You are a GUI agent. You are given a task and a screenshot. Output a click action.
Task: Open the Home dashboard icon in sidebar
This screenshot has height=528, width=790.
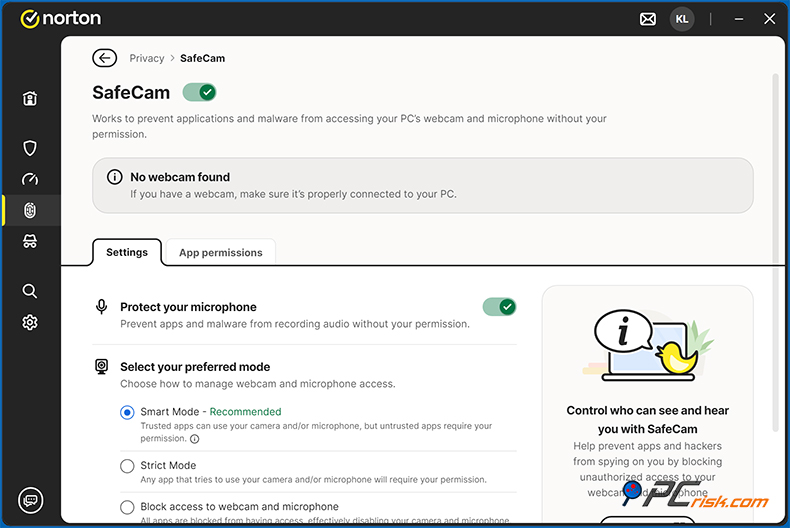coord(30,98)
